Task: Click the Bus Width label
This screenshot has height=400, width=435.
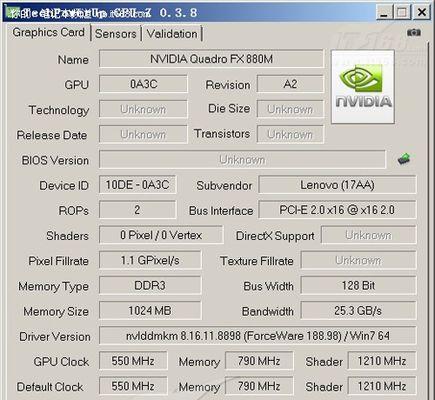Action: pos(268,286)
